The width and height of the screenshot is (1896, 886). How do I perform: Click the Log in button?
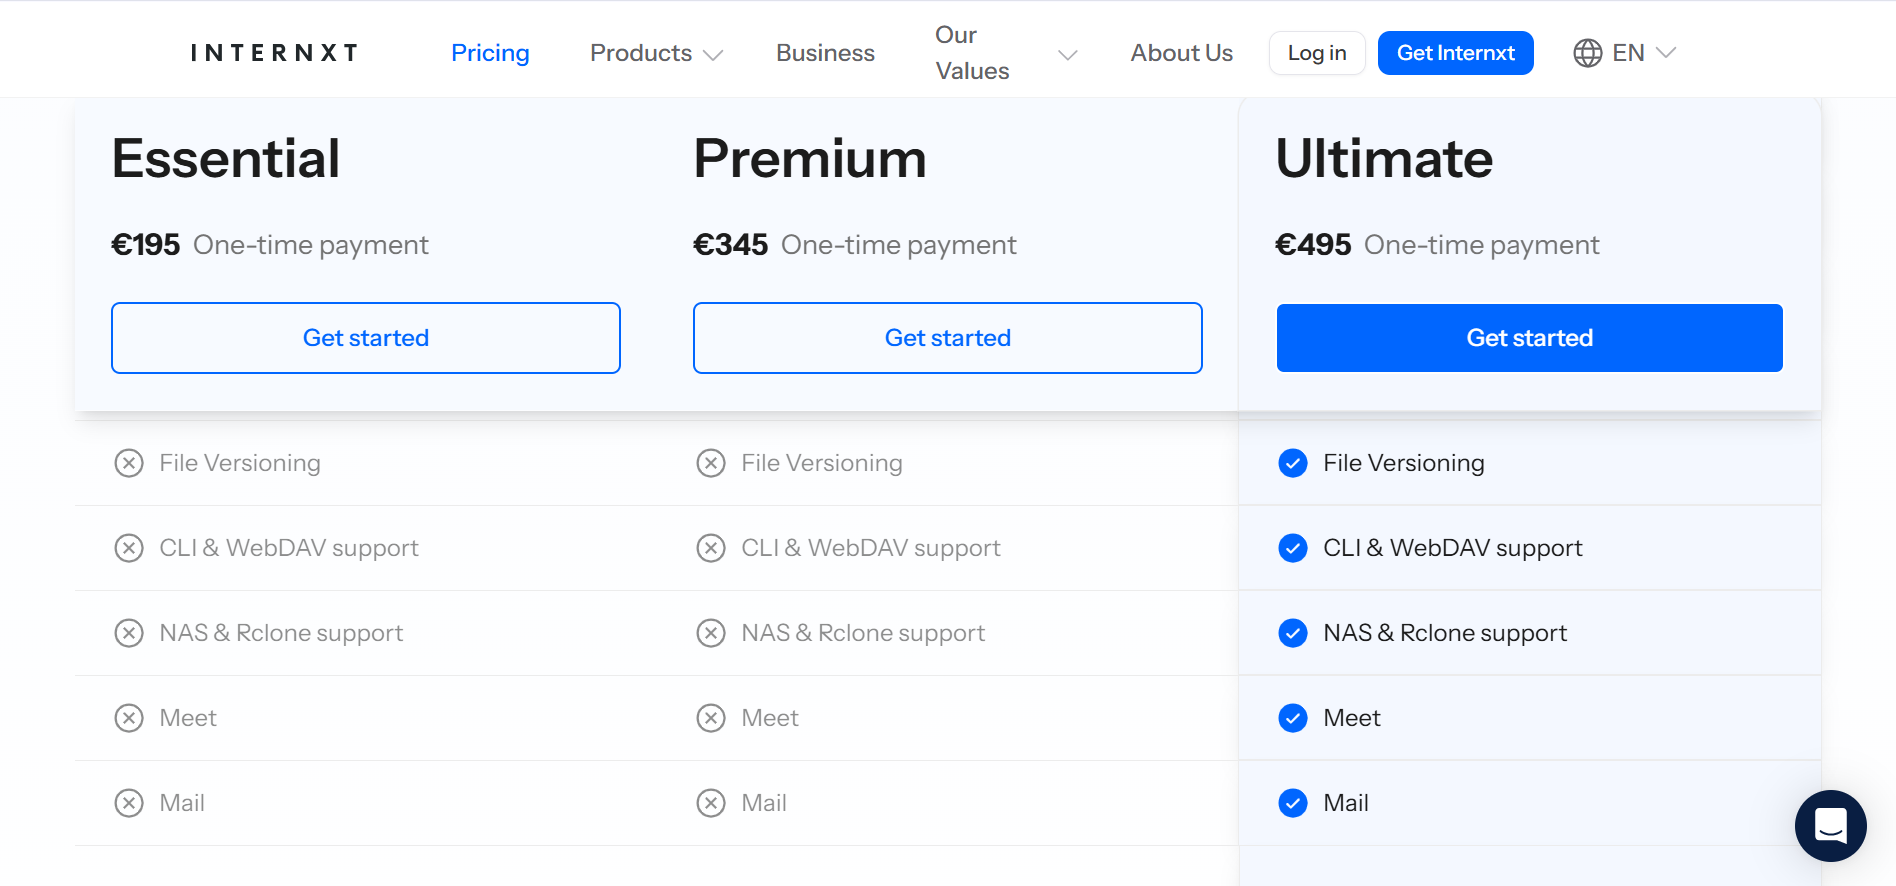pos(1316,53)
